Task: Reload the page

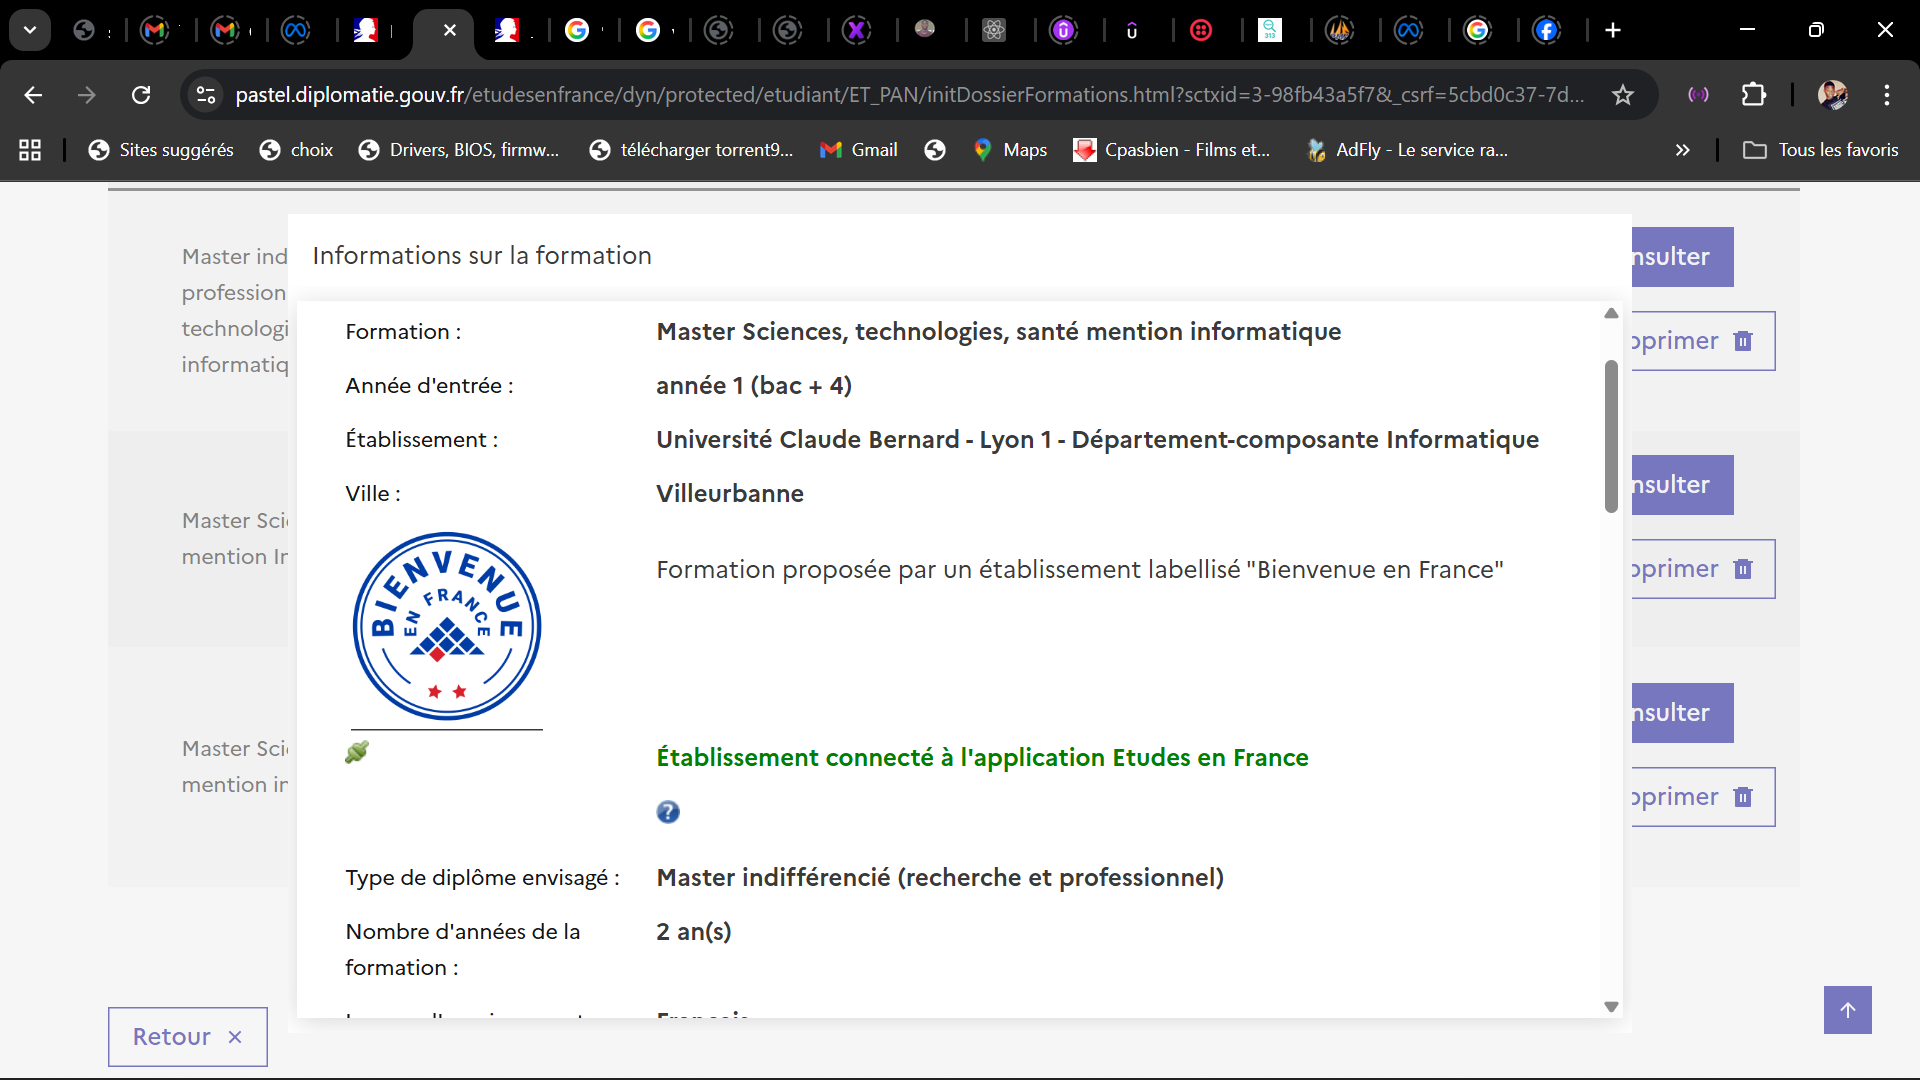Action: pos(141,95)
